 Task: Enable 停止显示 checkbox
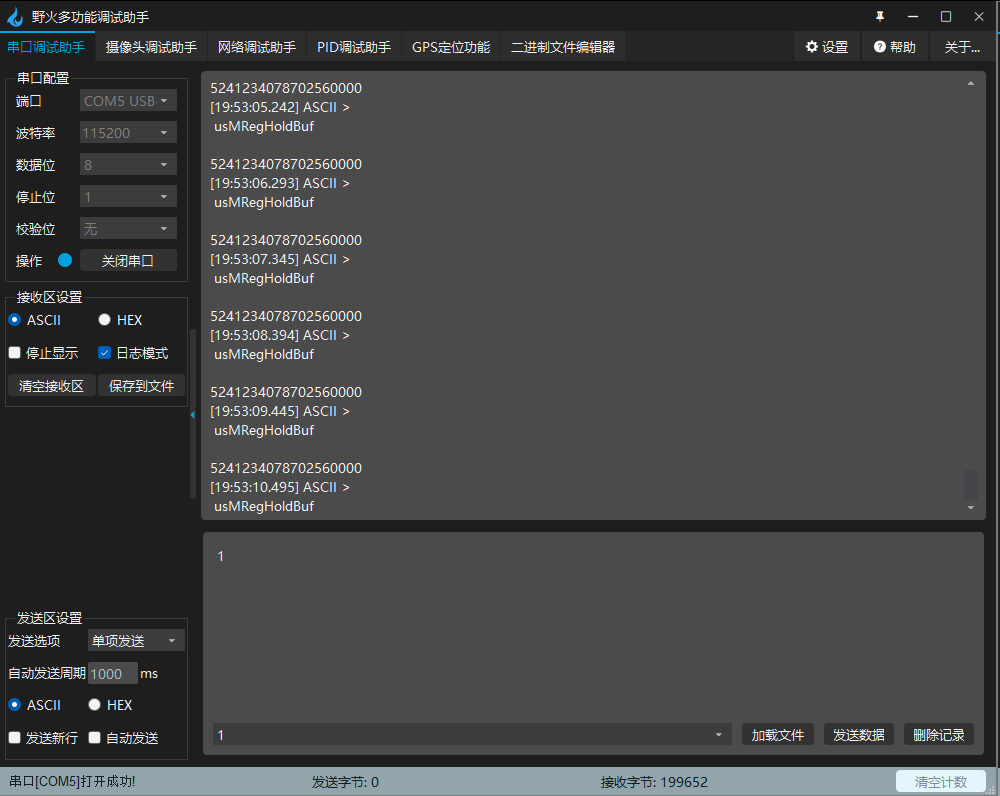(15, 353)
